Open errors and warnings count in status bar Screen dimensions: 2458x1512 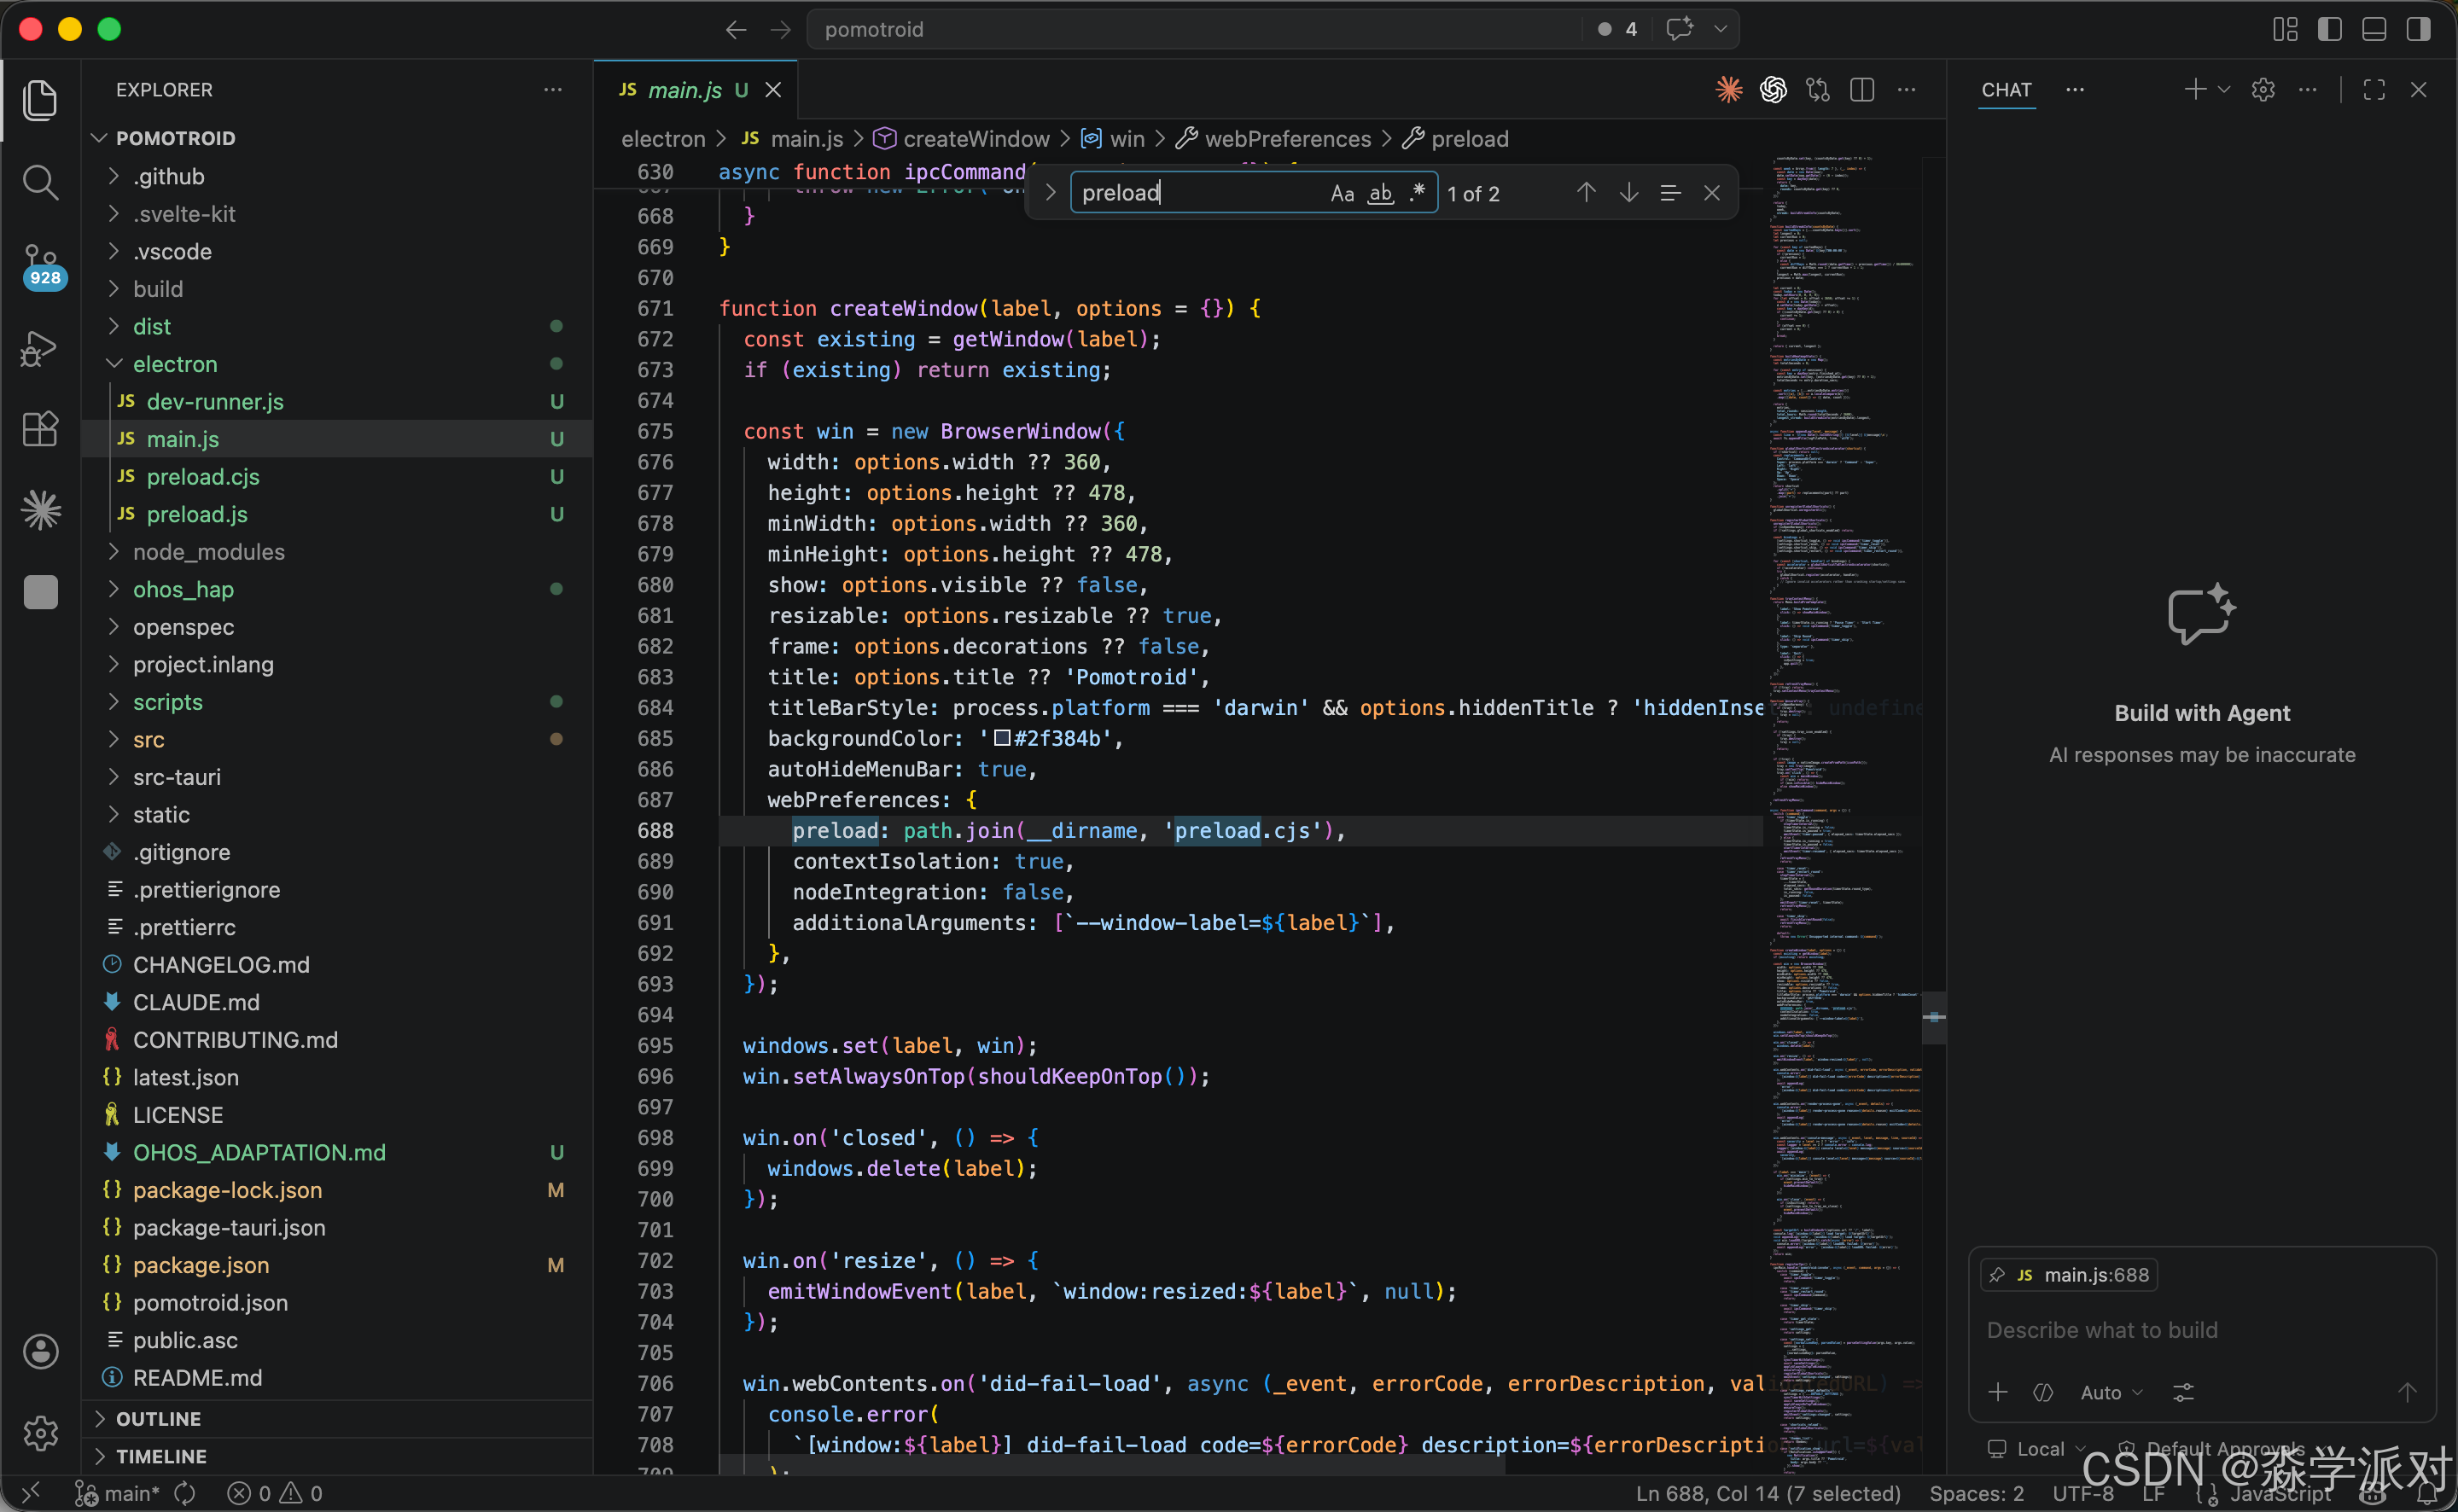275,1493
